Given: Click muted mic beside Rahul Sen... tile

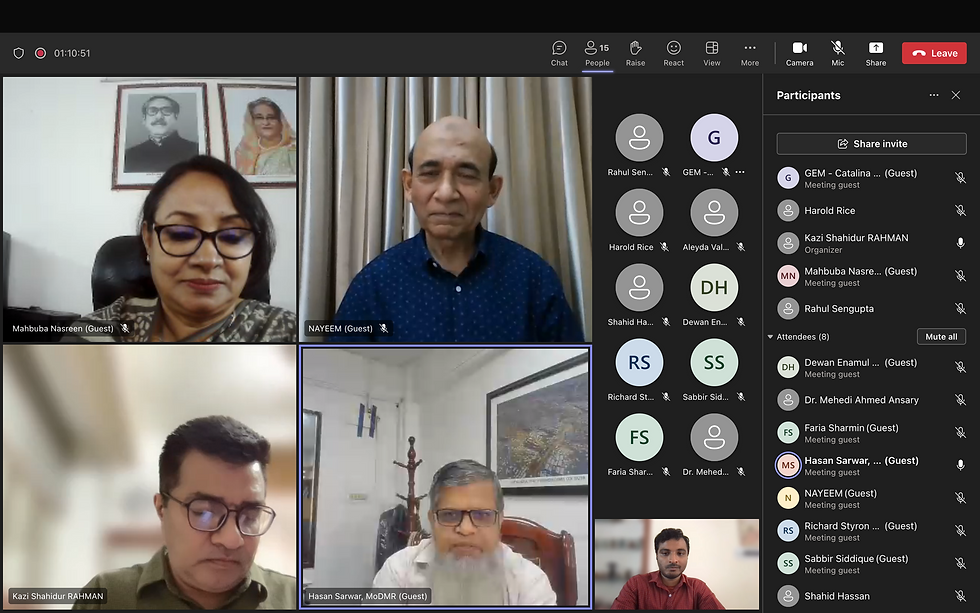Looking at the screenshot, I should pyautogui.click(x=666, y=172).
